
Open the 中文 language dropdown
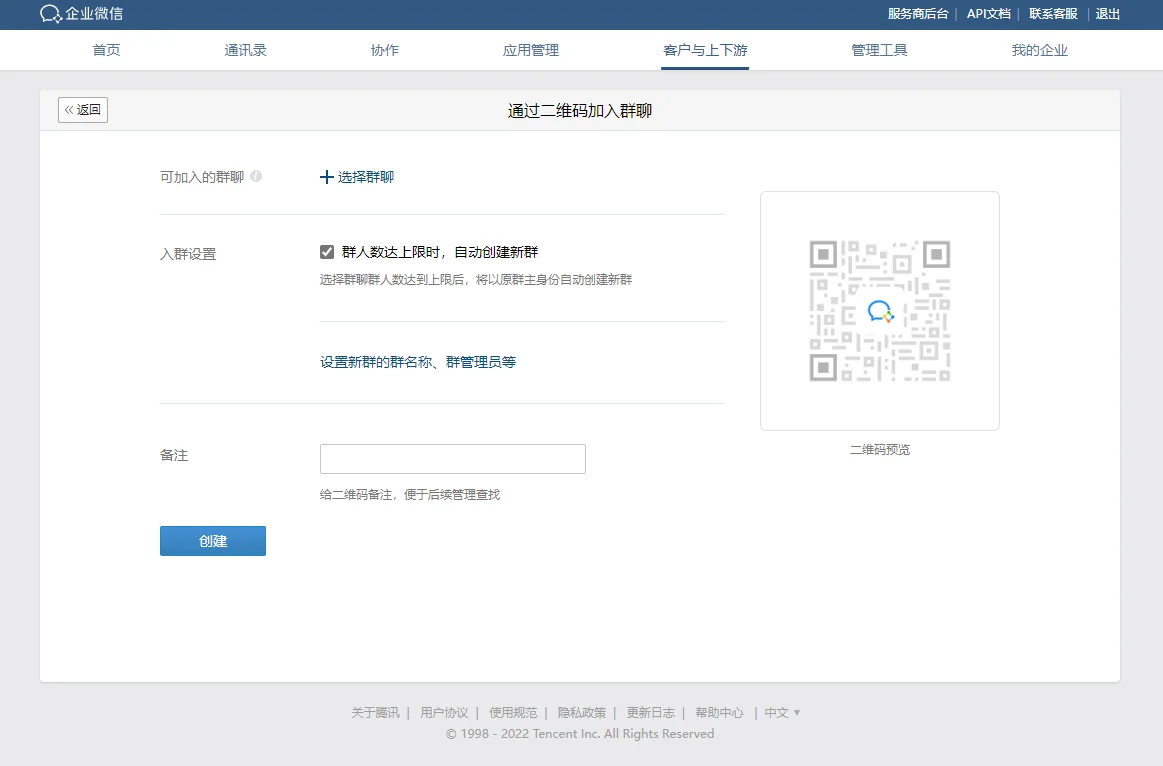click(x=783, y=713)
